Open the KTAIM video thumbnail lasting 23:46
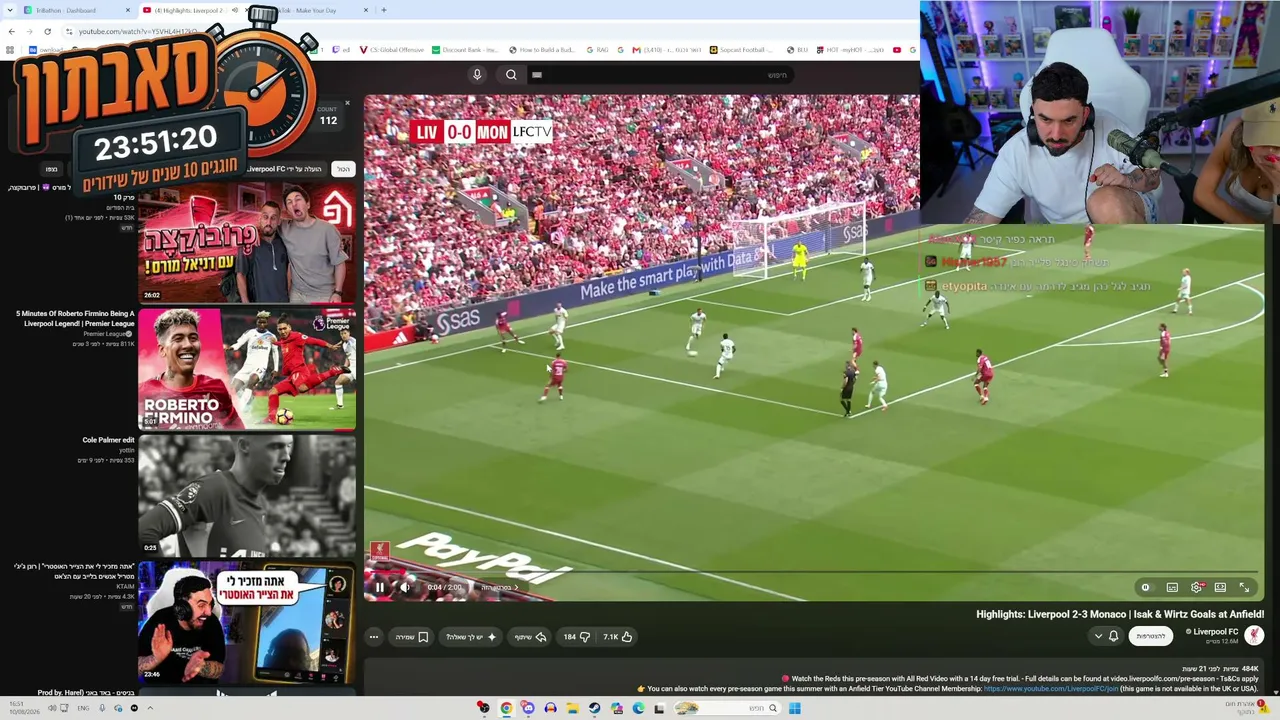This screenshot has height=720, width=1280. coord(247,621)
